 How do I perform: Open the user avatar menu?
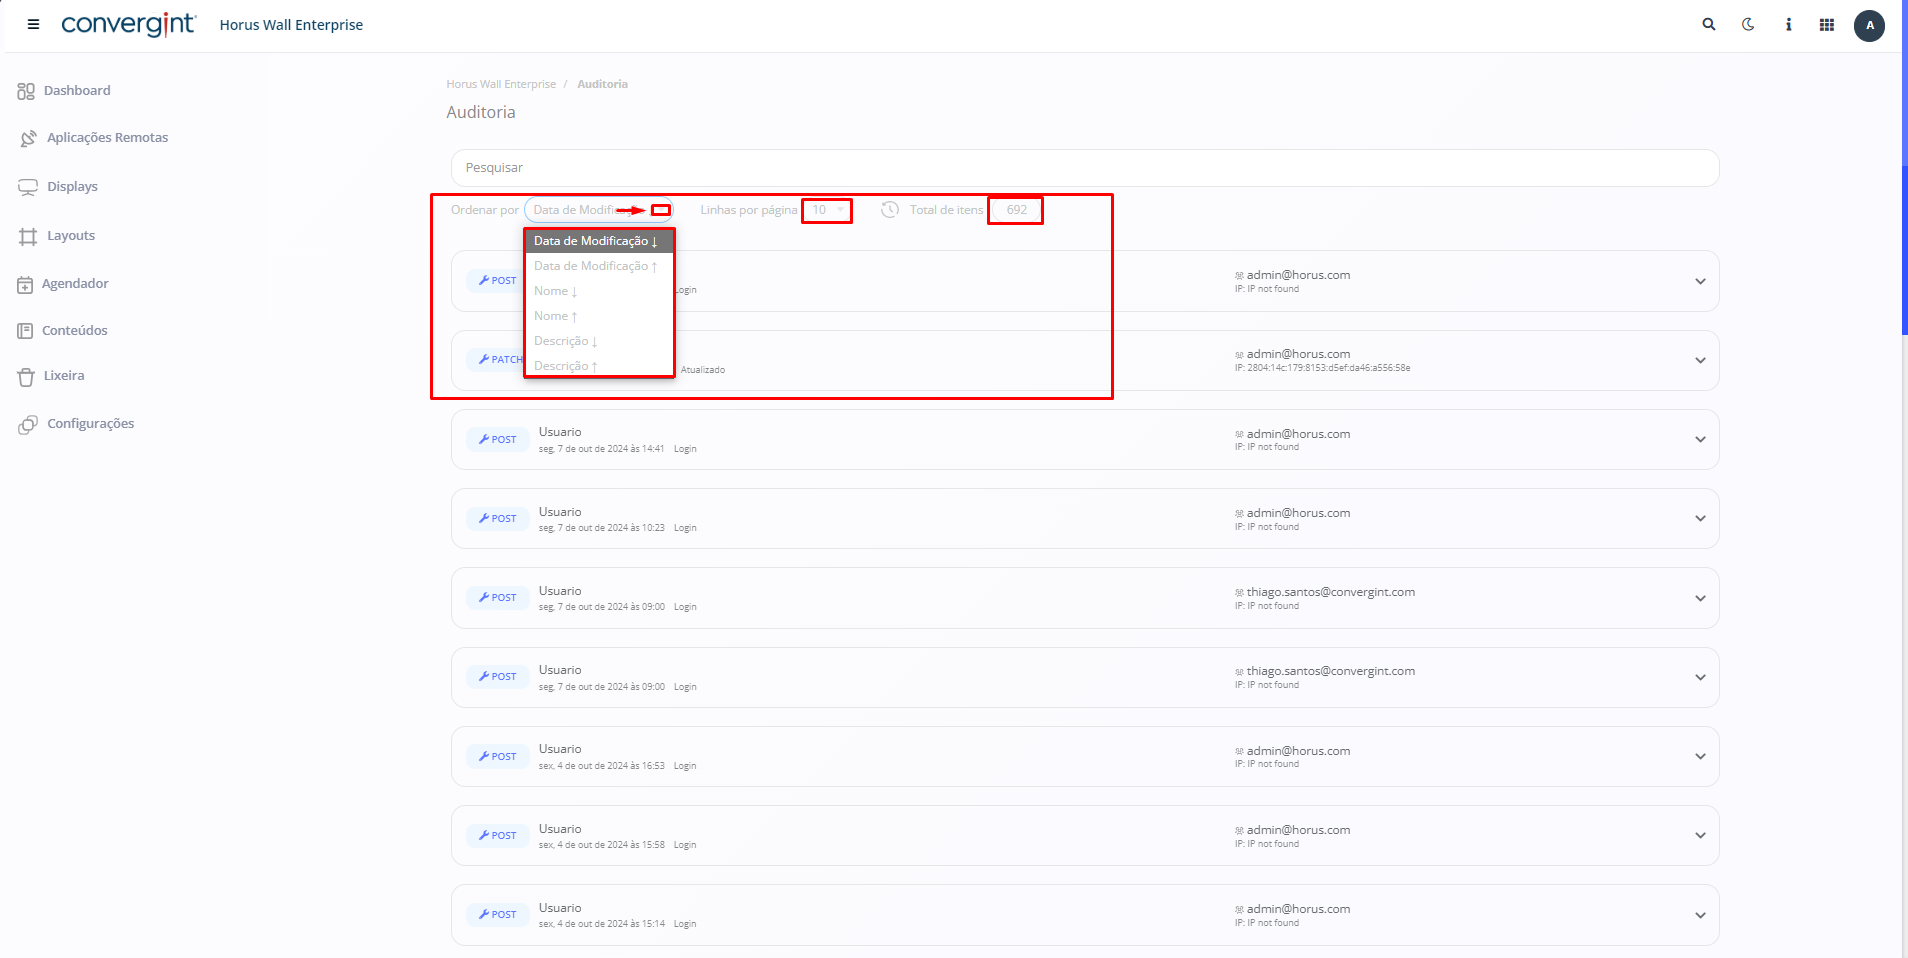pyautogui.click(x=1869, y=26)
